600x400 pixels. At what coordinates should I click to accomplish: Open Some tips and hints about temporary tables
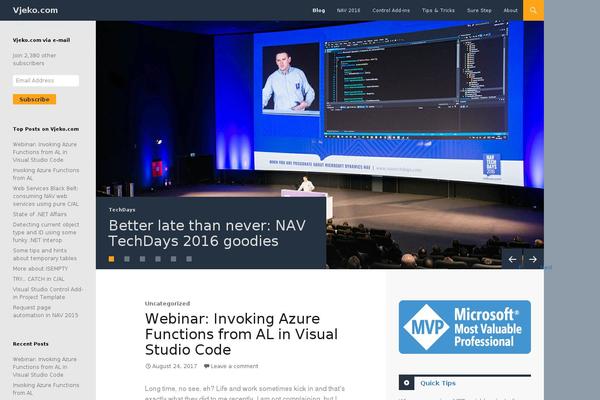[x=44, y=255]
